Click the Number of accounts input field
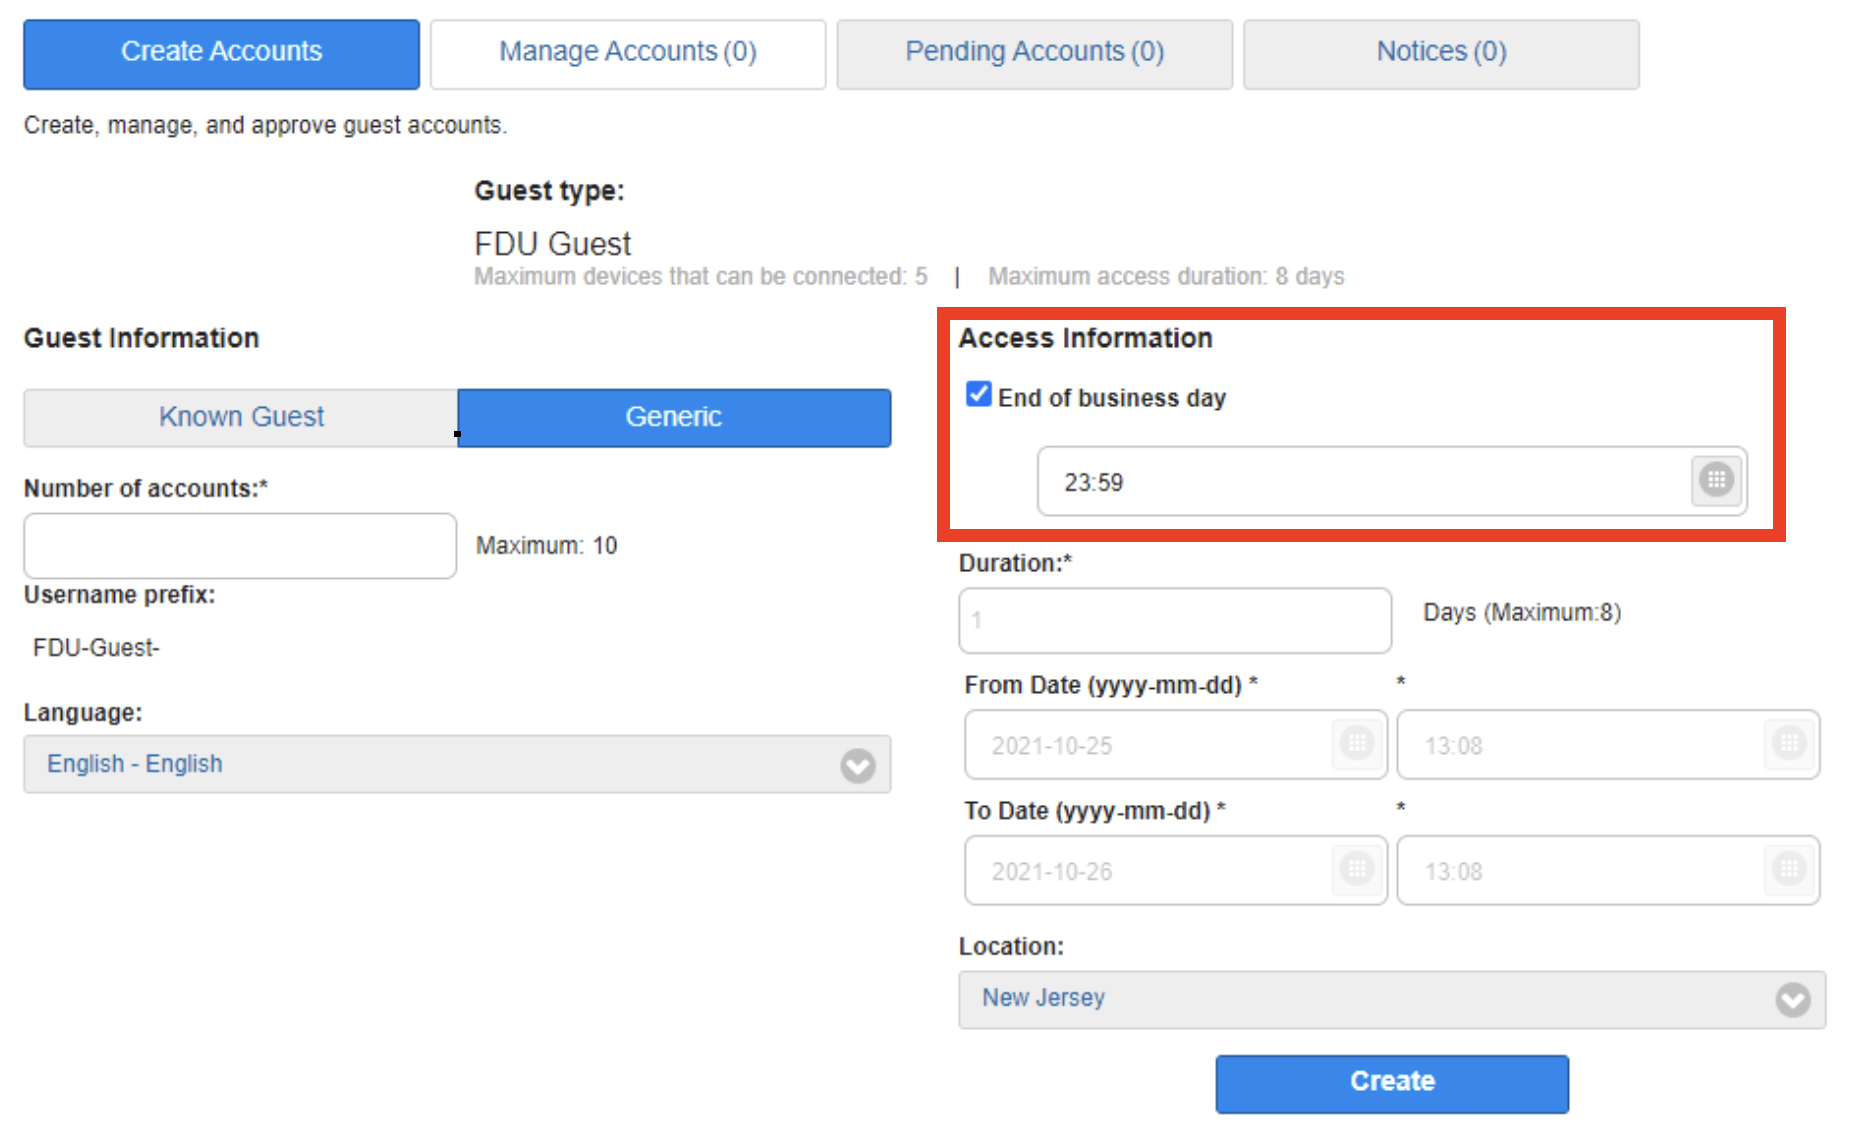 coord(240,546)
